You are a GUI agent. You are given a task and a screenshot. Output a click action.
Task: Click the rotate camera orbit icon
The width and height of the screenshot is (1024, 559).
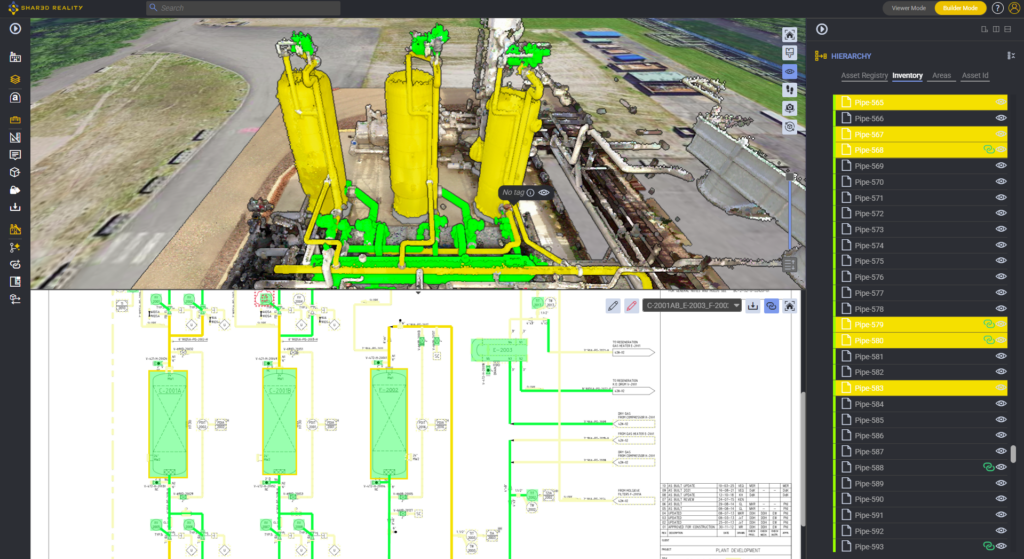[x=790, y=127]
